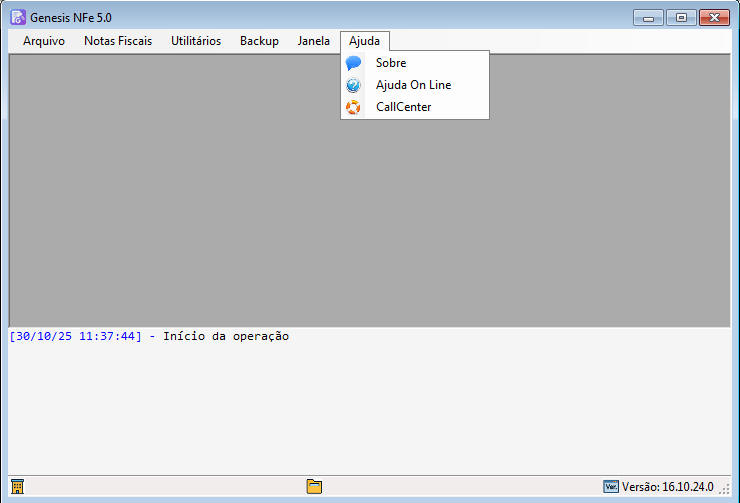
Task: Click the question mark globe icon for online help
Action: [353, 85]
